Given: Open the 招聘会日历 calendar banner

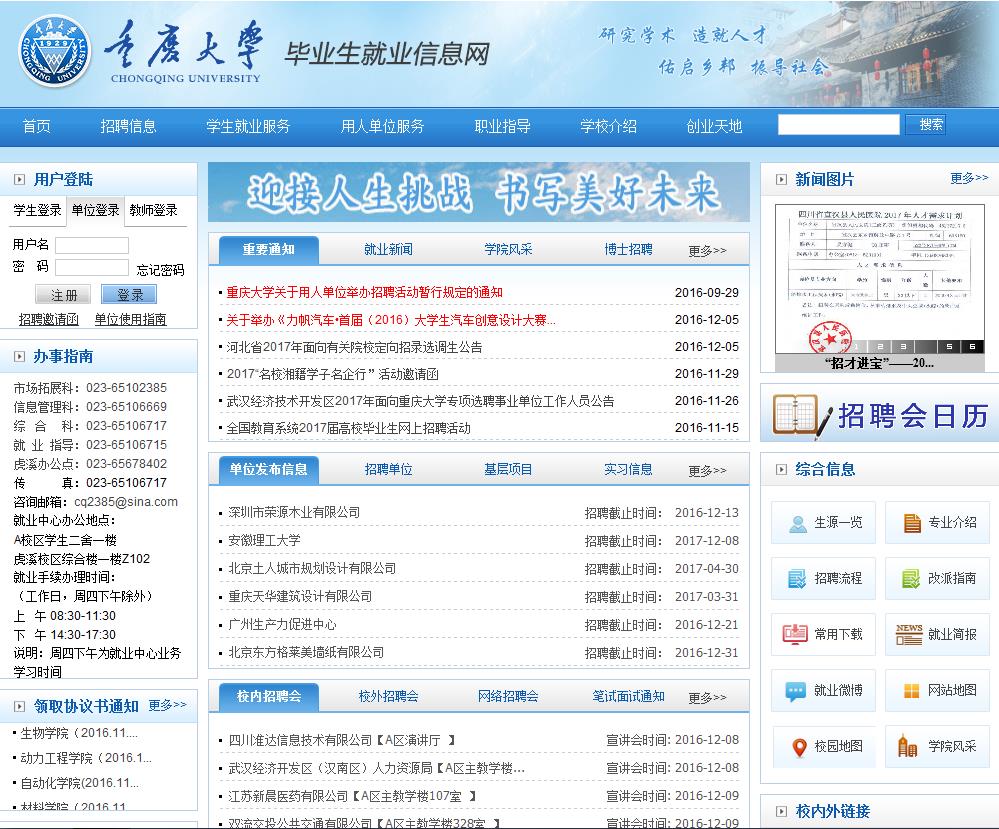Looking at the screenshot, I should [879, 415].
